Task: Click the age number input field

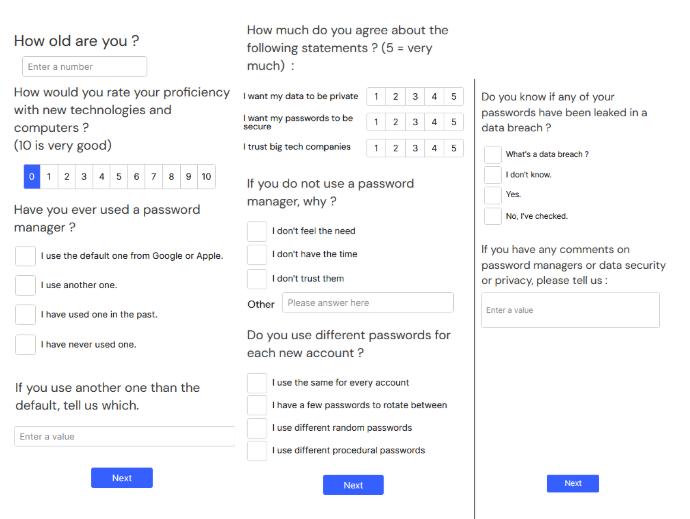Action: tap(84, 66)
